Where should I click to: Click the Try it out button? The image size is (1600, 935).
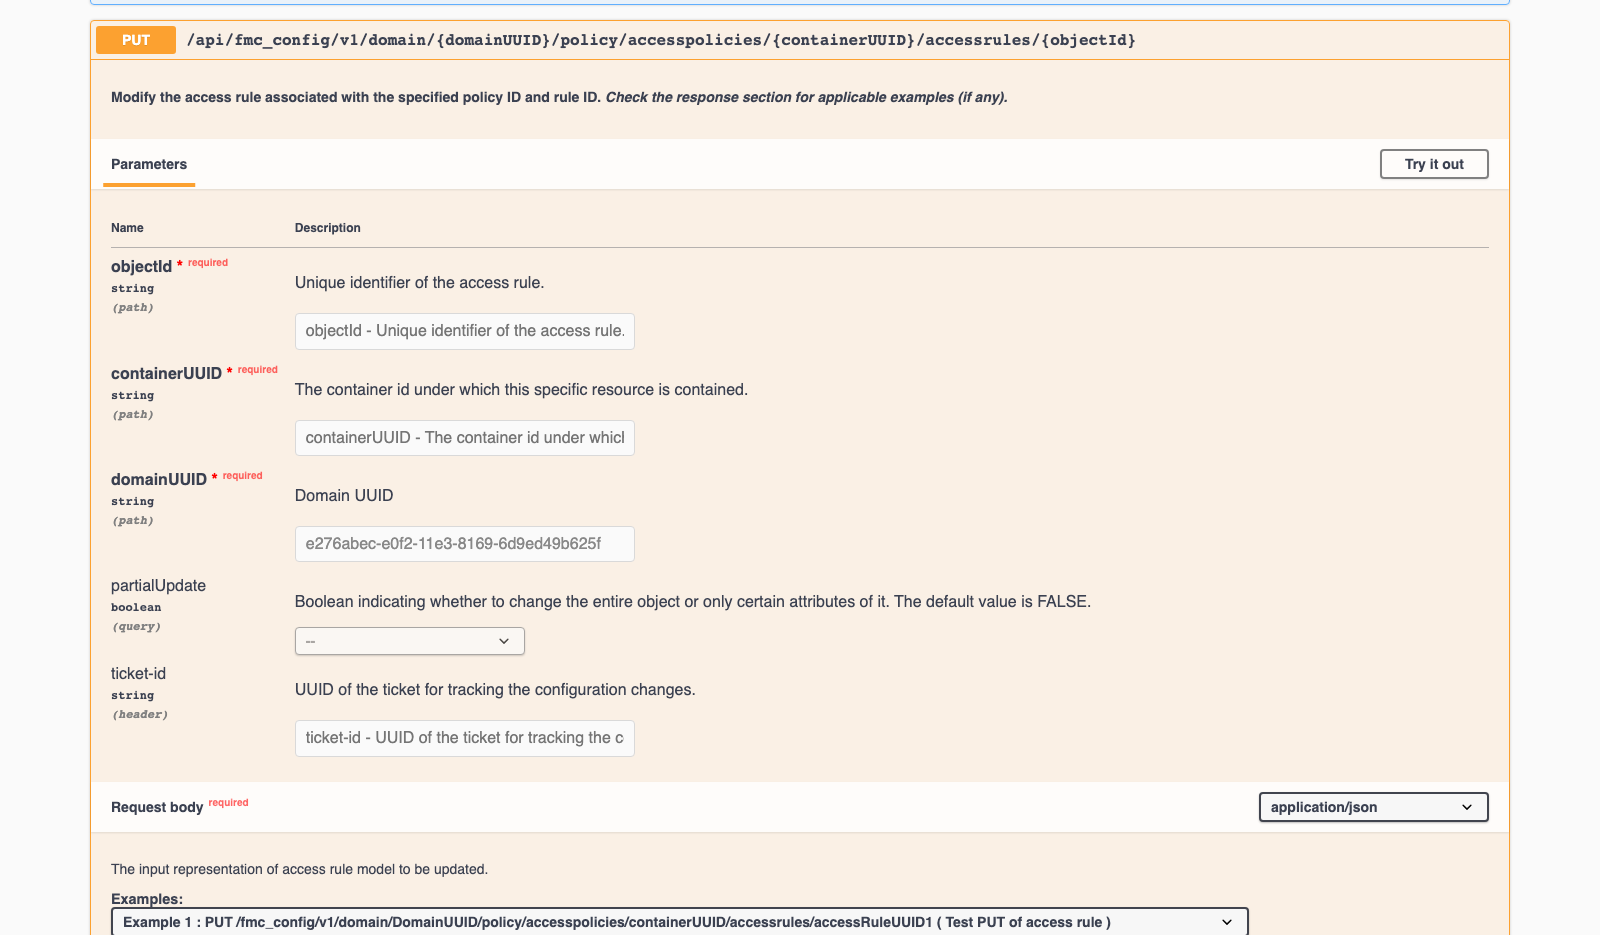(x=1434, y=164)
